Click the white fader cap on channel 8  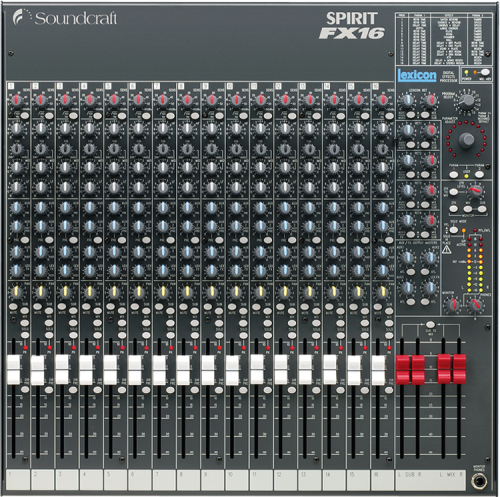tap(184, 370)
